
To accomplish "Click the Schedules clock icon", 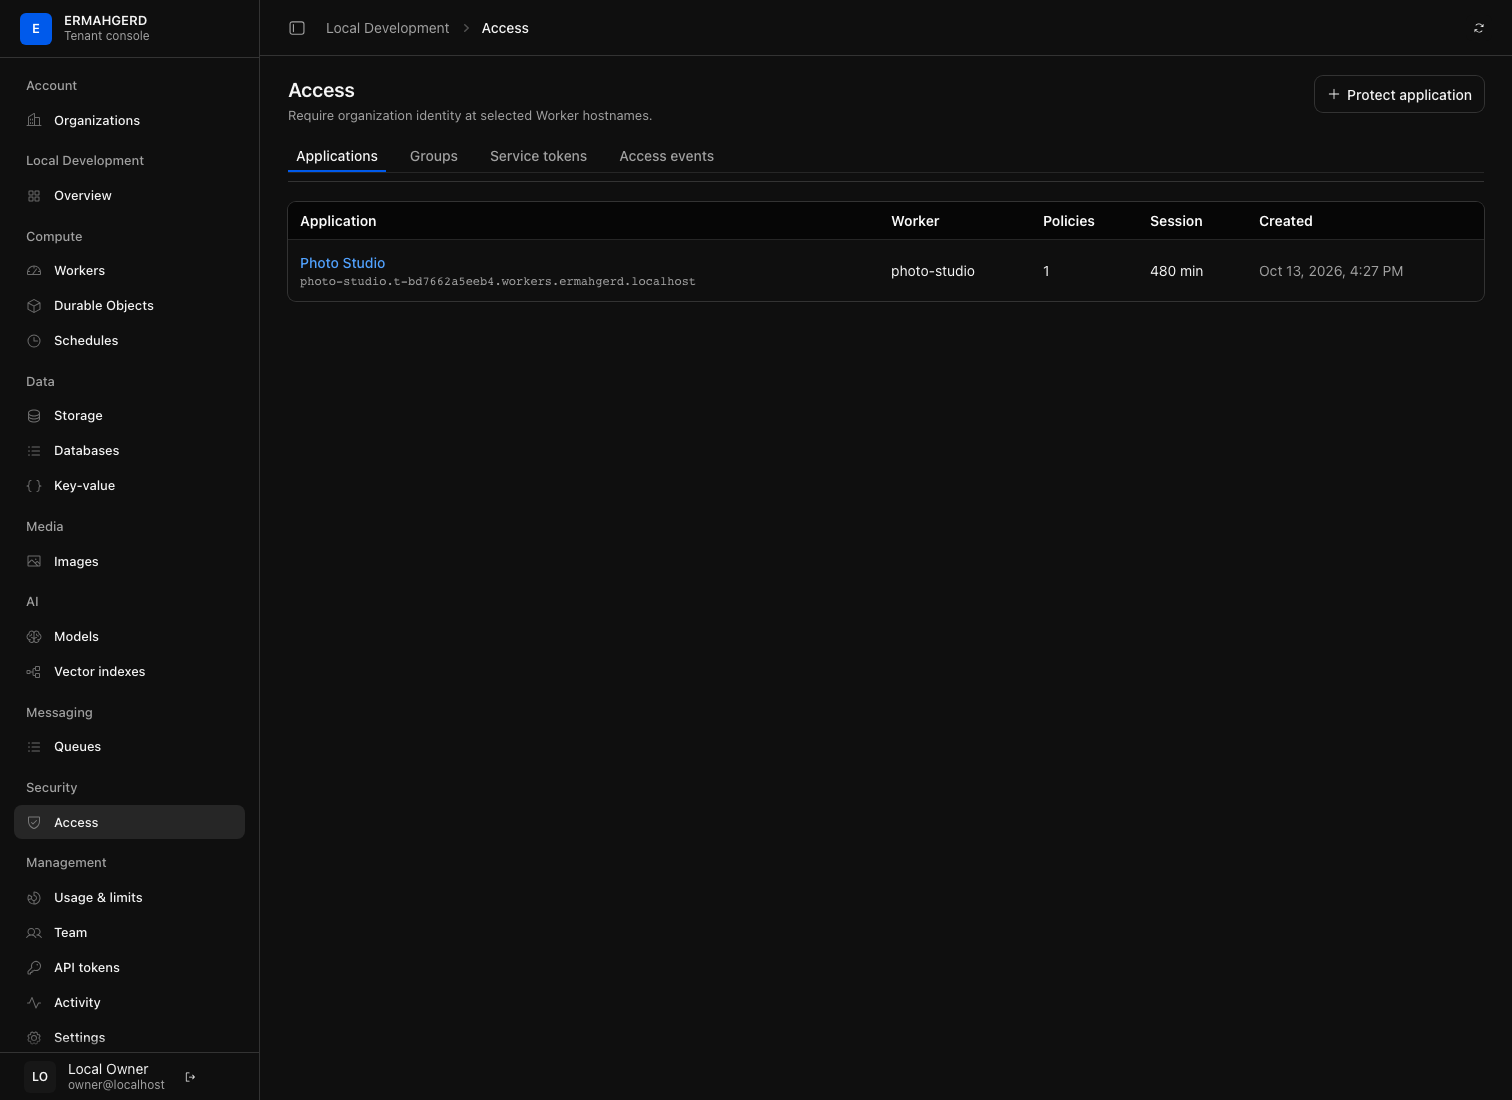I will (x=34, y=341).
